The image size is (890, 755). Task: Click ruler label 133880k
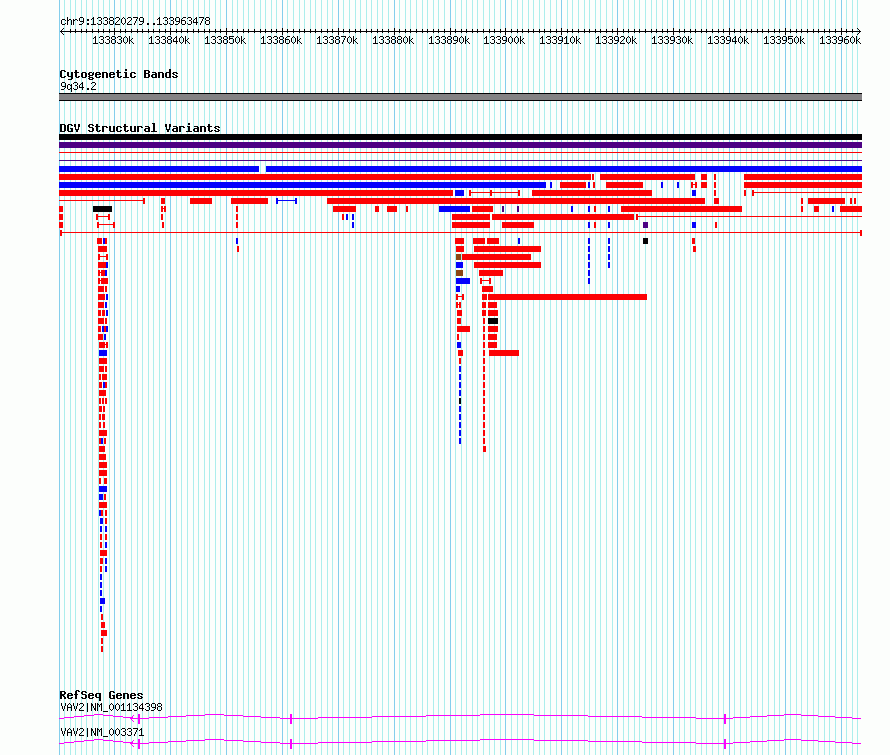point(393,40)
